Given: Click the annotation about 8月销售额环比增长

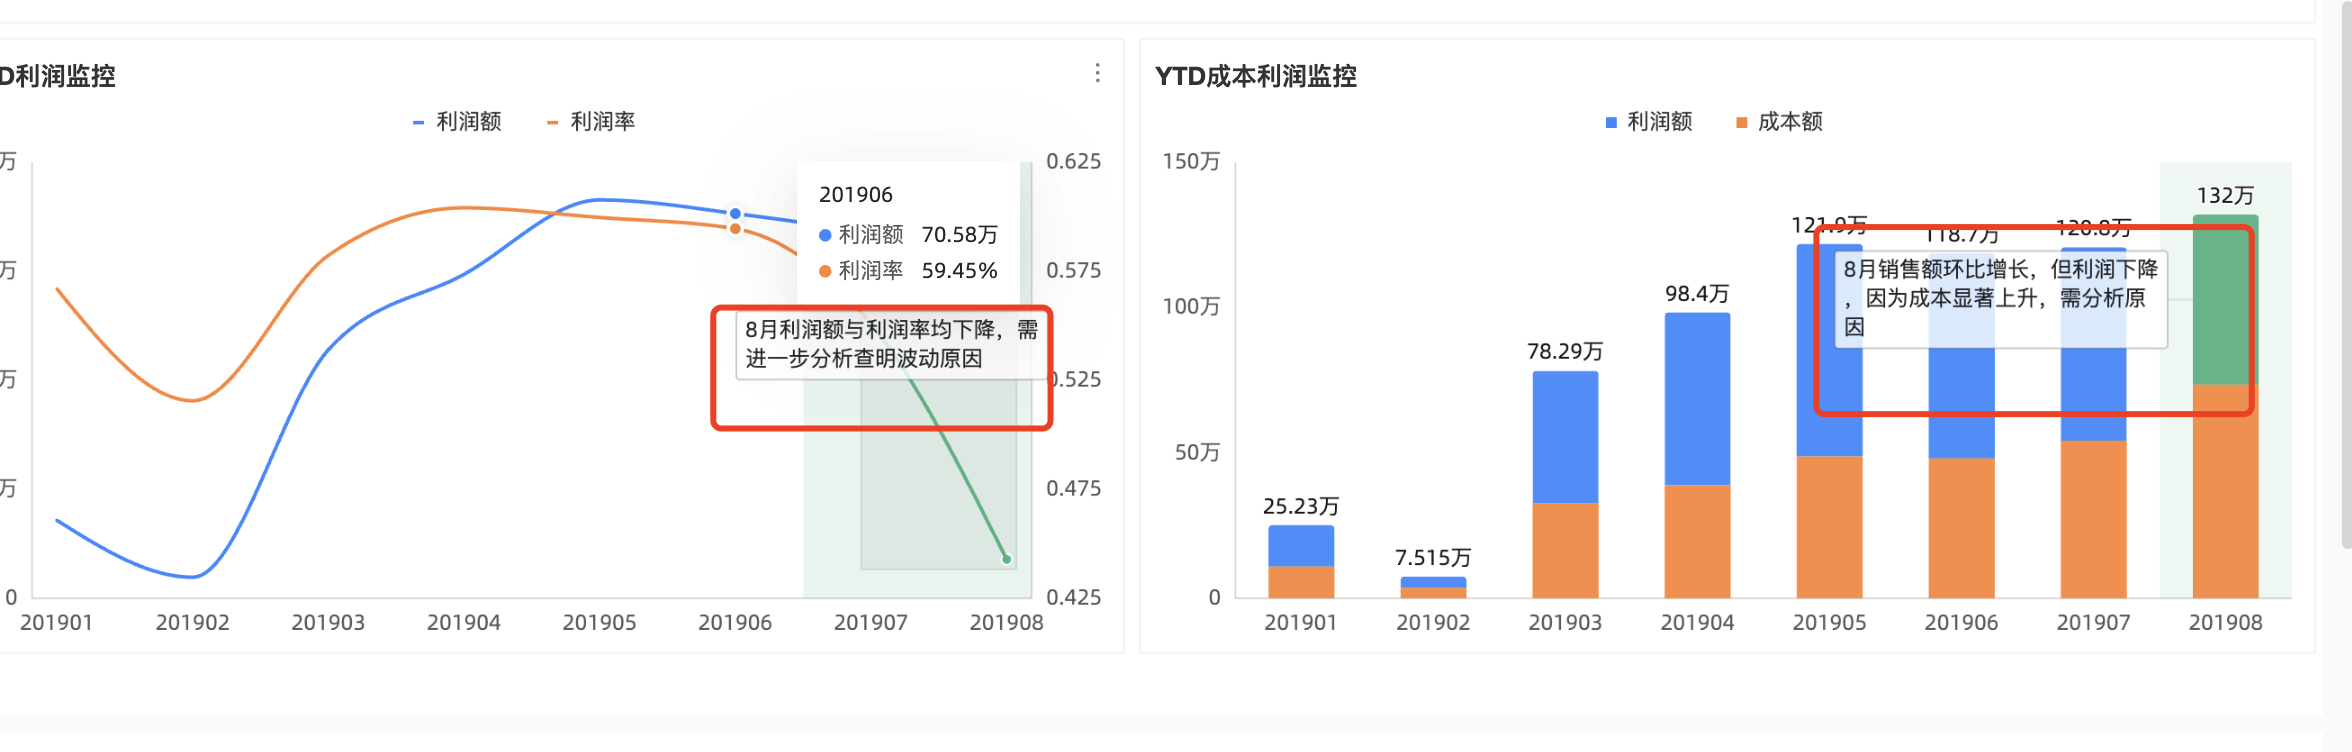Looking at the screenshot, I should [2001, 298].
